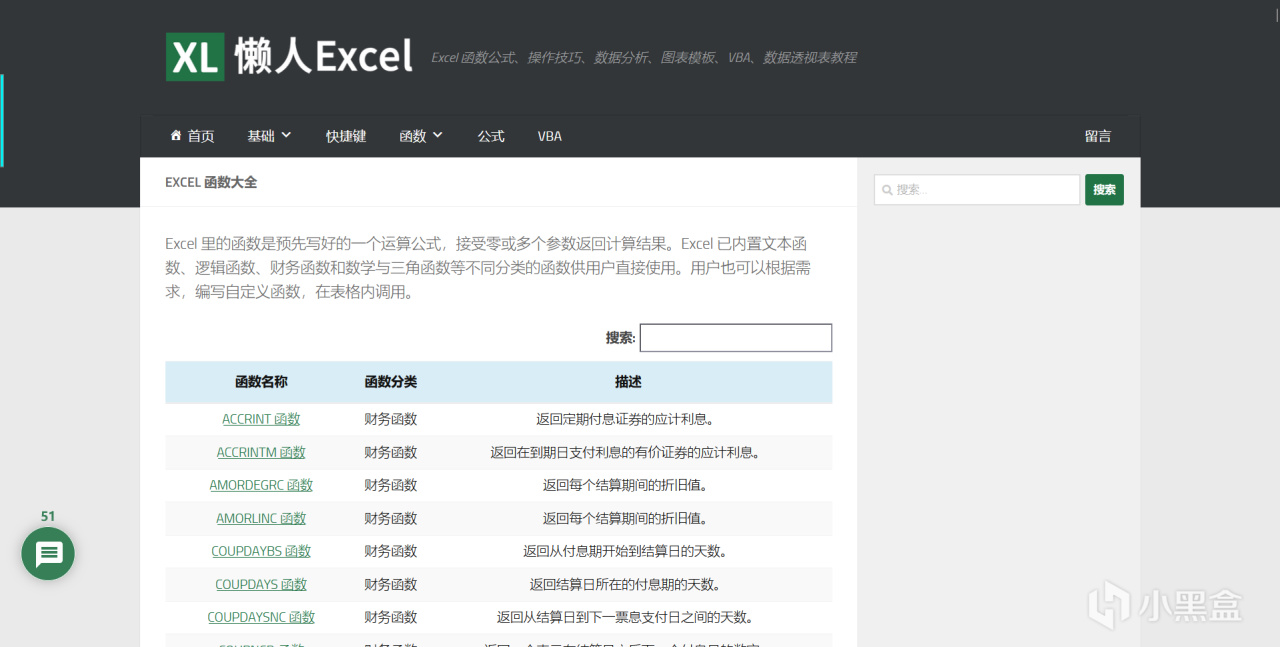Expand the 基础 menu chevron
The height and width of the screenshot is (647, 1280).
(x=286, y=135)
